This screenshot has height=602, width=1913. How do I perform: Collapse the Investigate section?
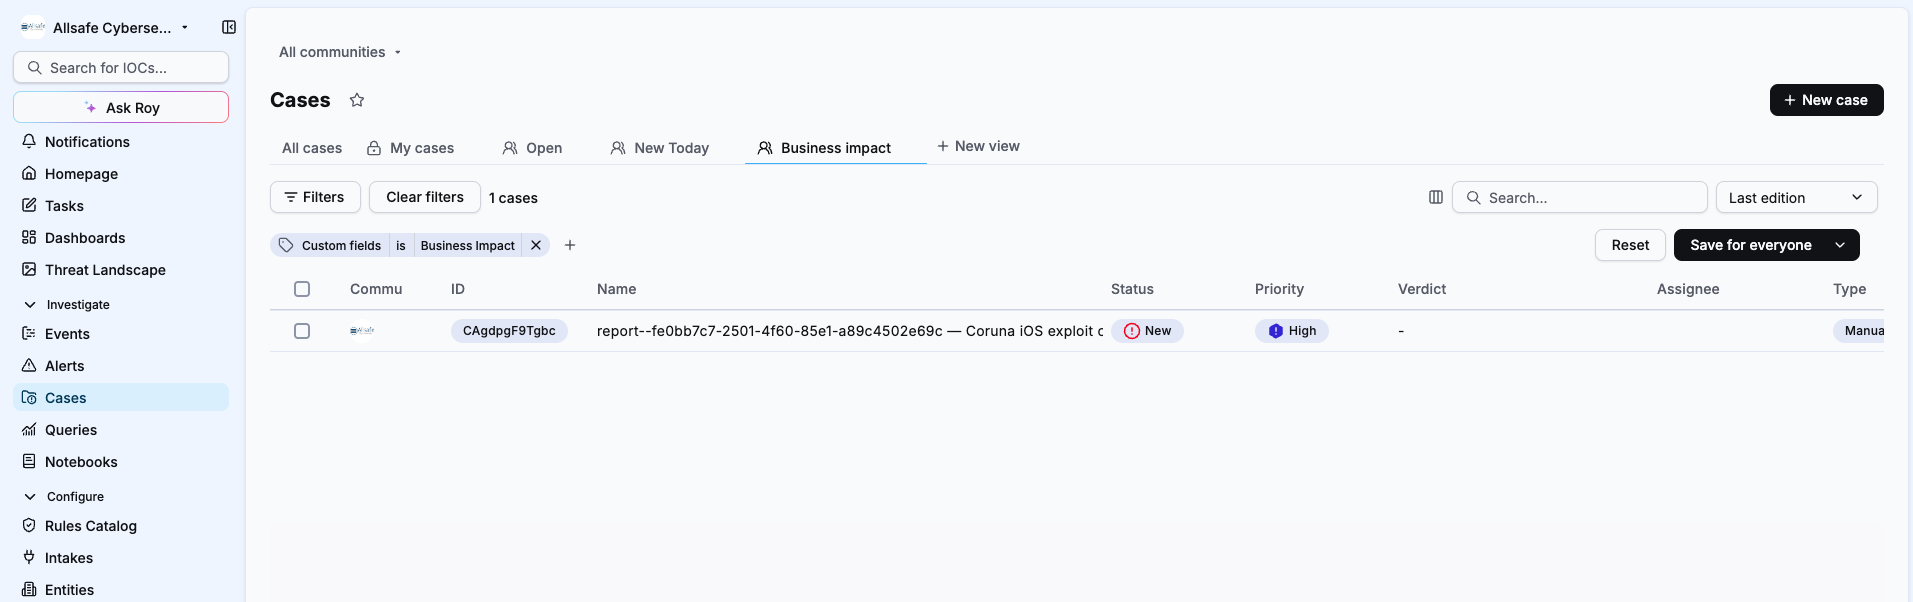[x=30, y=304]
